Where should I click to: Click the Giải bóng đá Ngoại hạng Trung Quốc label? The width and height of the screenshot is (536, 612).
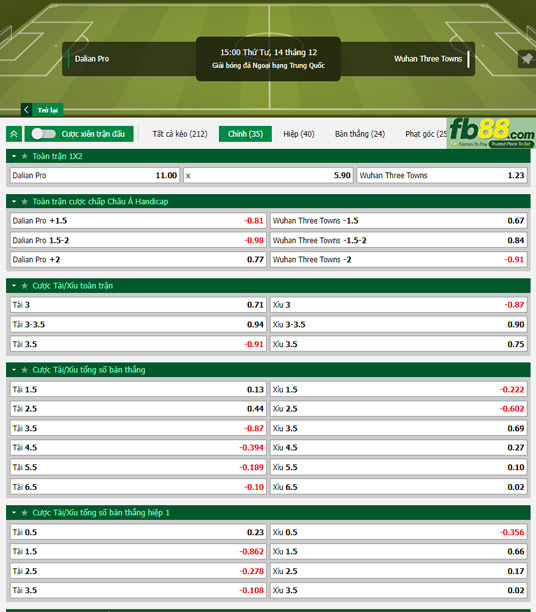tap(269, 66)
